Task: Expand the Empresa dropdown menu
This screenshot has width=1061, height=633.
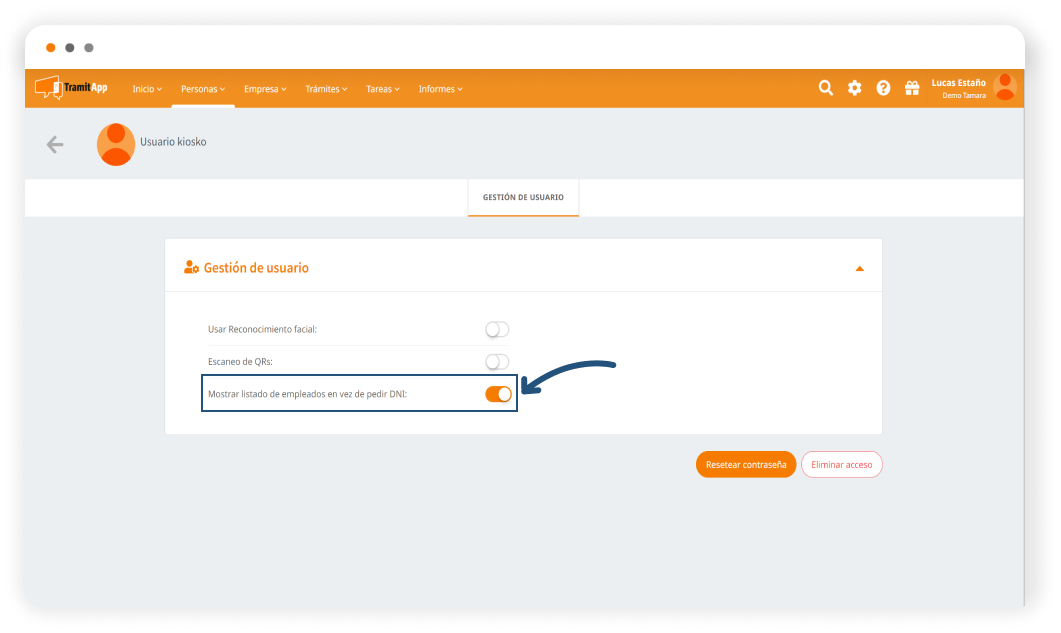Action: [x=265, y=89]
